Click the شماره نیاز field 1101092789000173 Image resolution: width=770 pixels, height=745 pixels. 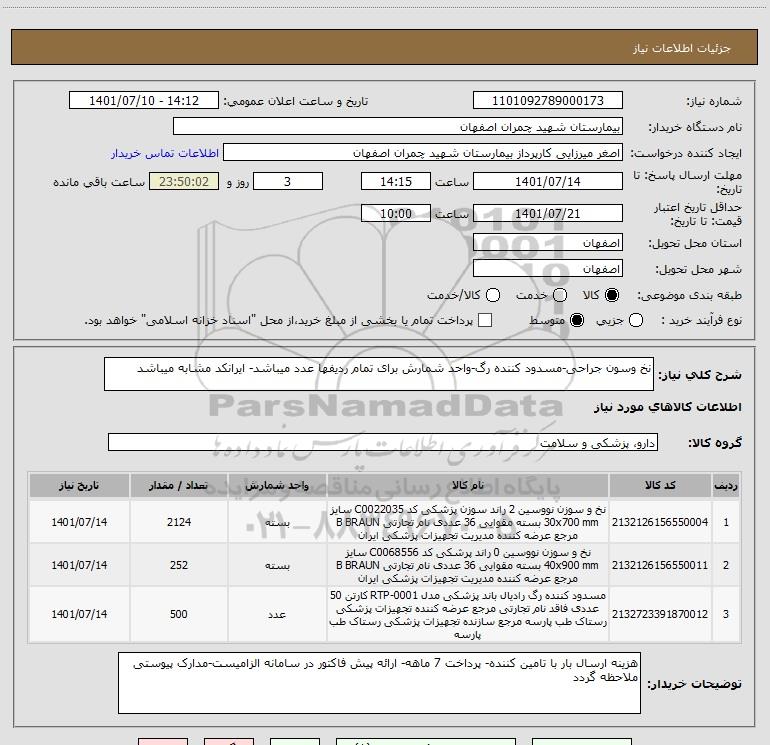548,101
